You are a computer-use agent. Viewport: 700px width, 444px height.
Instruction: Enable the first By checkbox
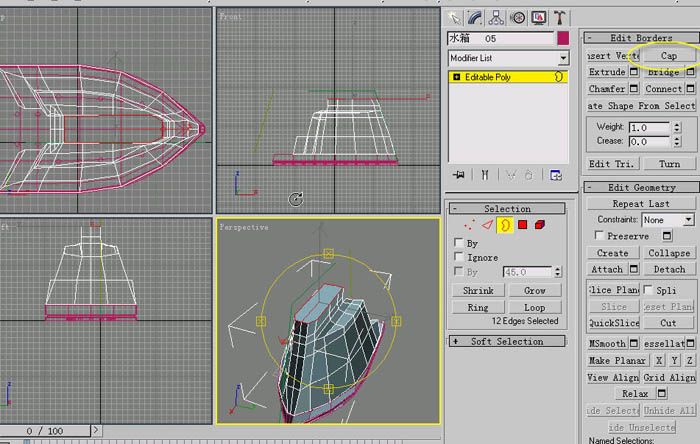(458, 242)
